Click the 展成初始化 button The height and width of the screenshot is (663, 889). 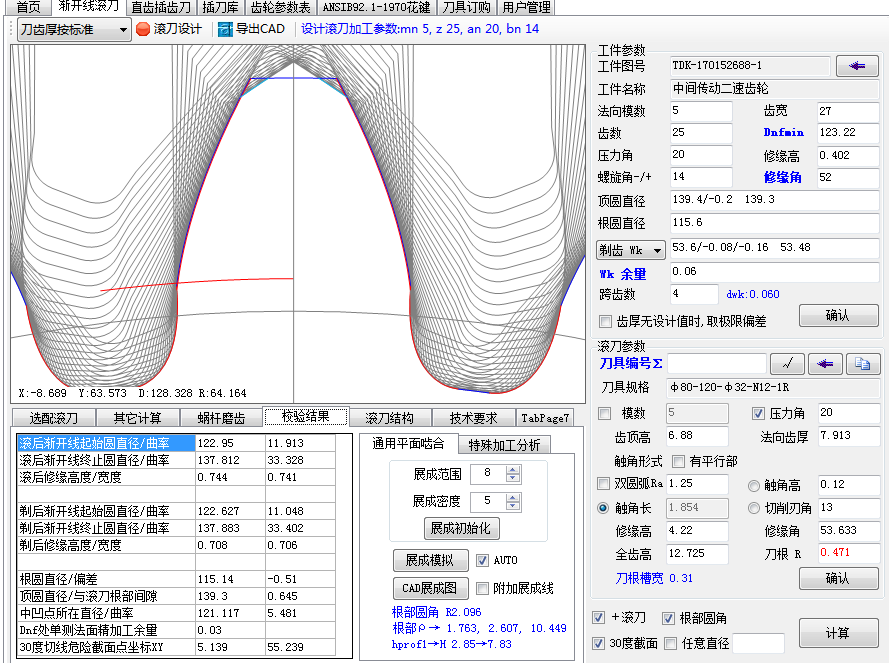[x=460, y=529]
